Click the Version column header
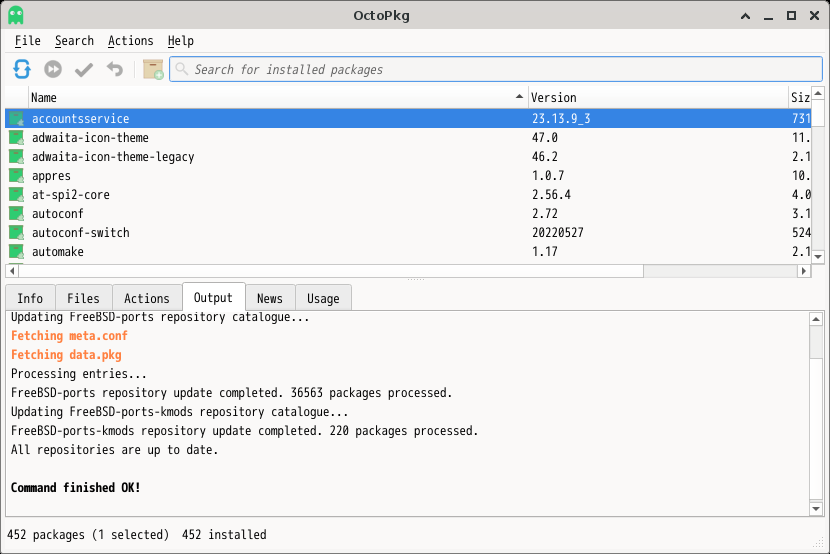This screenshot has height=554, width=830. (655, 98)
